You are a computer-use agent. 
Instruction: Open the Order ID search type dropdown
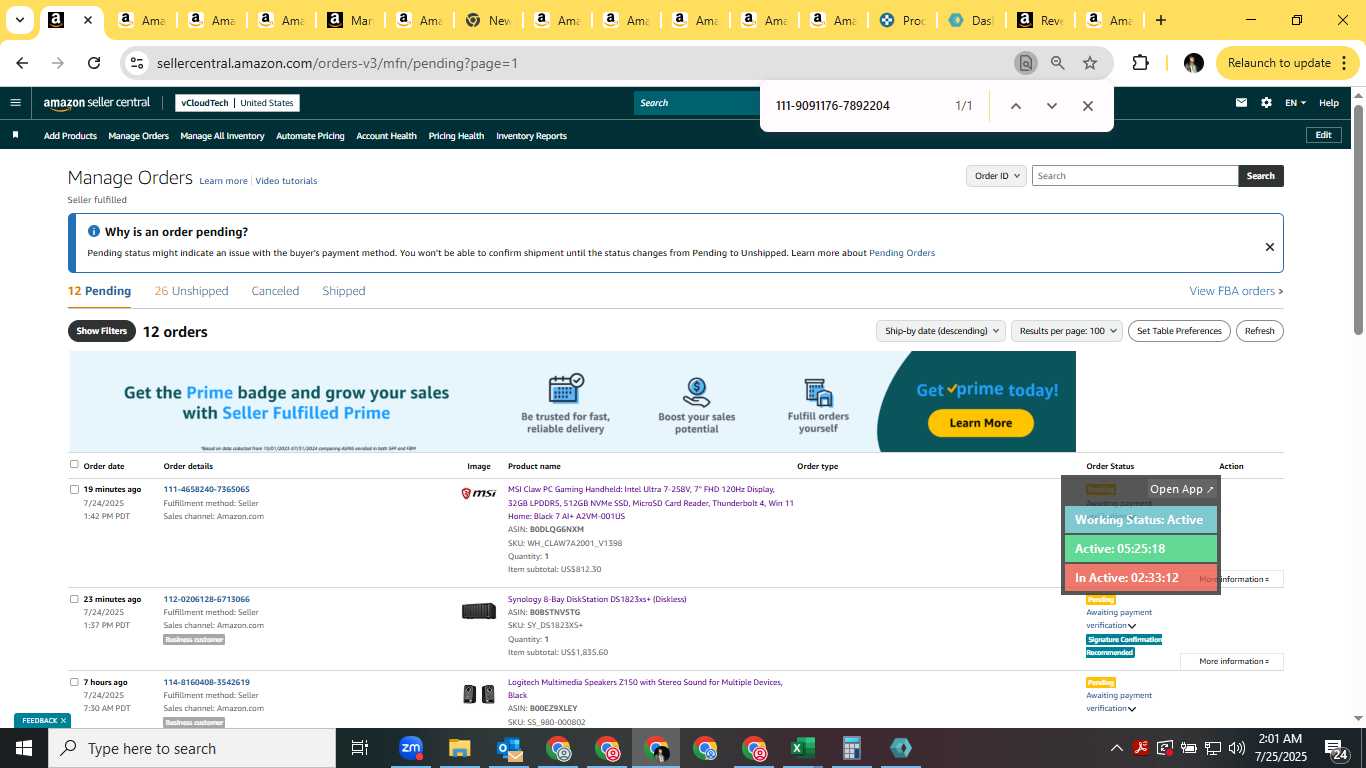pyautogui.click(x=997, y=176)
